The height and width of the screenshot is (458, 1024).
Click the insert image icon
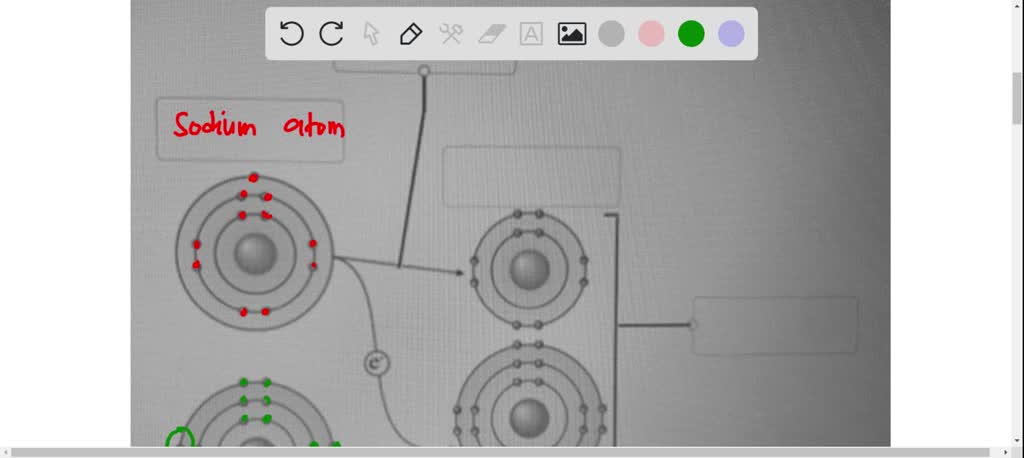(572, 33)
